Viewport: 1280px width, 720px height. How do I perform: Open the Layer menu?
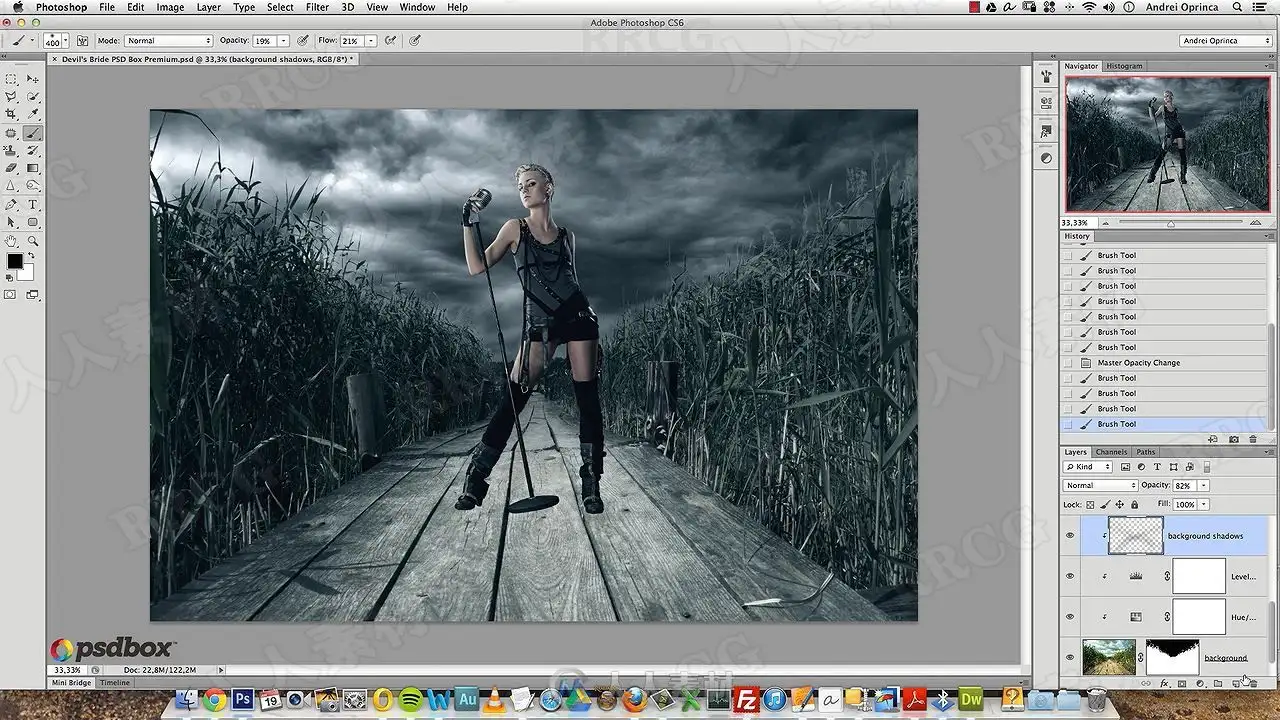[x=209, y=7]
